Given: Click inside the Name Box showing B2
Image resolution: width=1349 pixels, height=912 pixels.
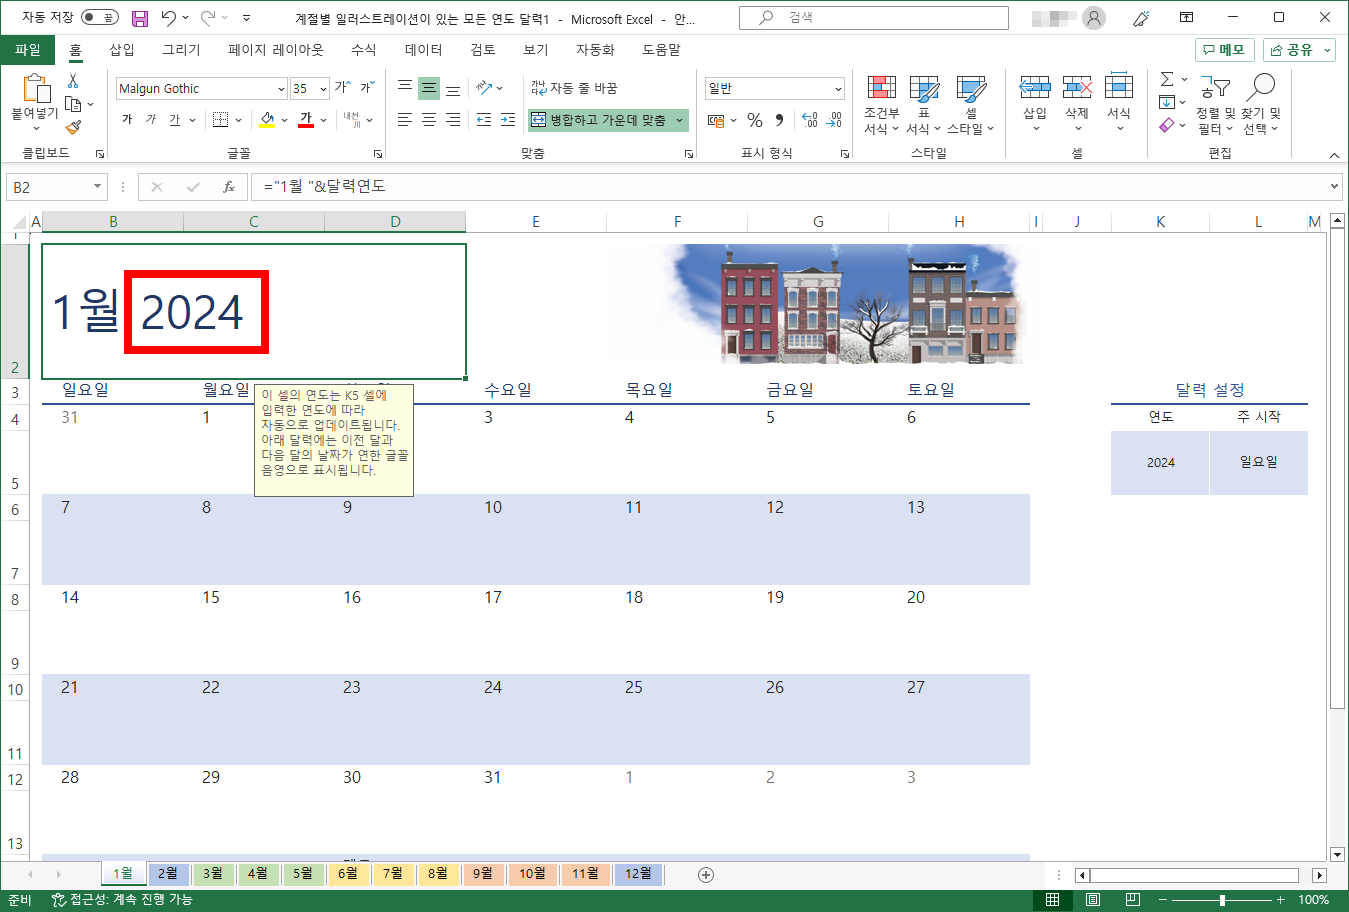Looking at the screenshot, I should pos(47,186).
